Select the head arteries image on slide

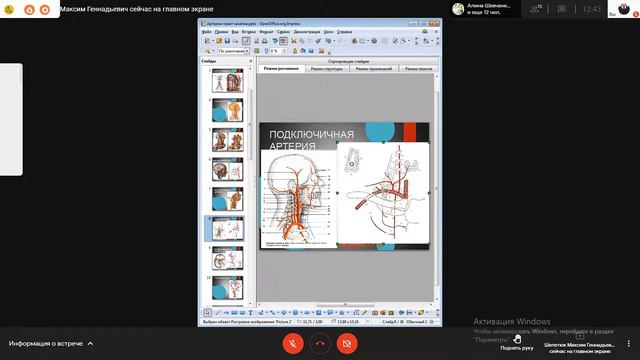[299, 198]
